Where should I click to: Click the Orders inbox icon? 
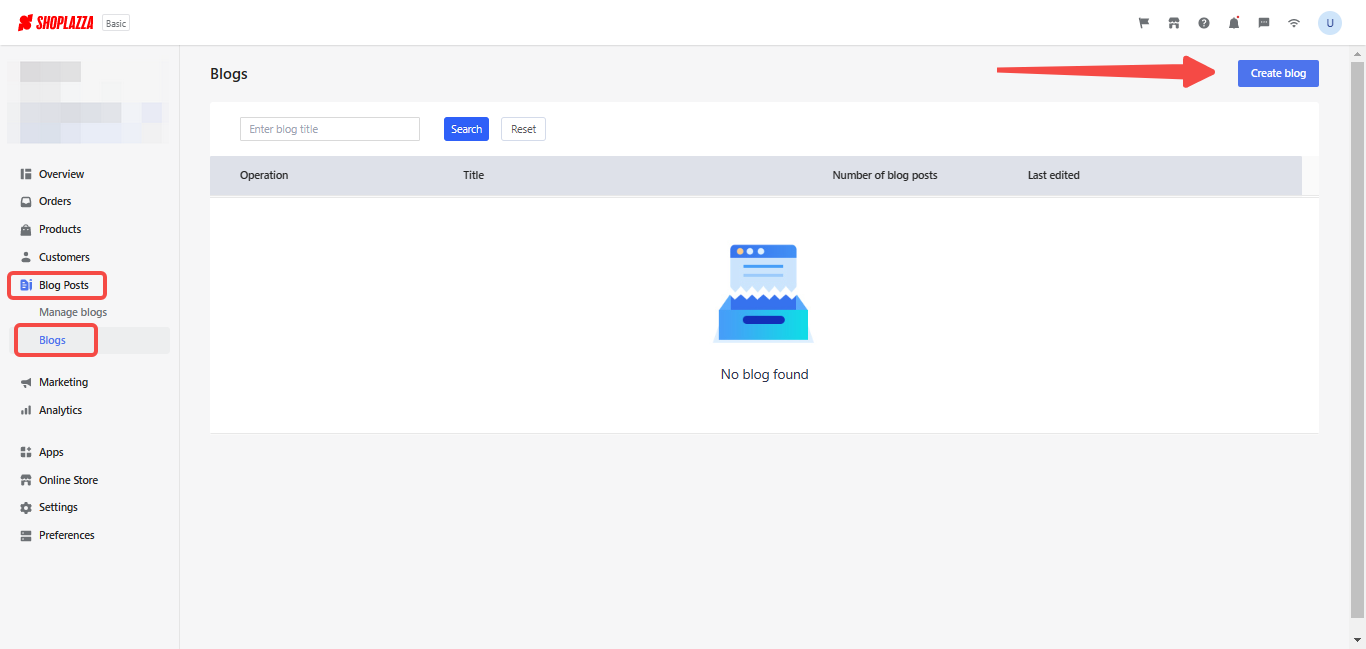(26, 202)
